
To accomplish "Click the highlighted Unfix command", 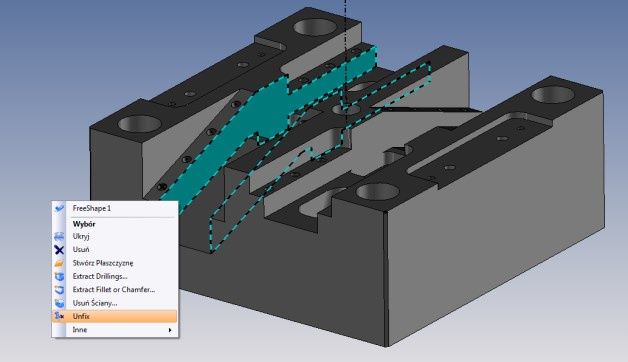I will coord(115,316).
